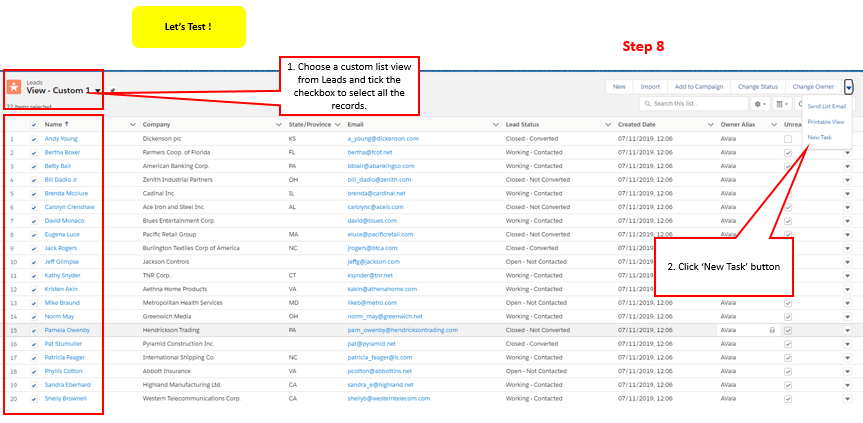Uncheck the Shelly Brownell row checkbox
Viewport: 863px width, 423px height.
pos(34,398)
